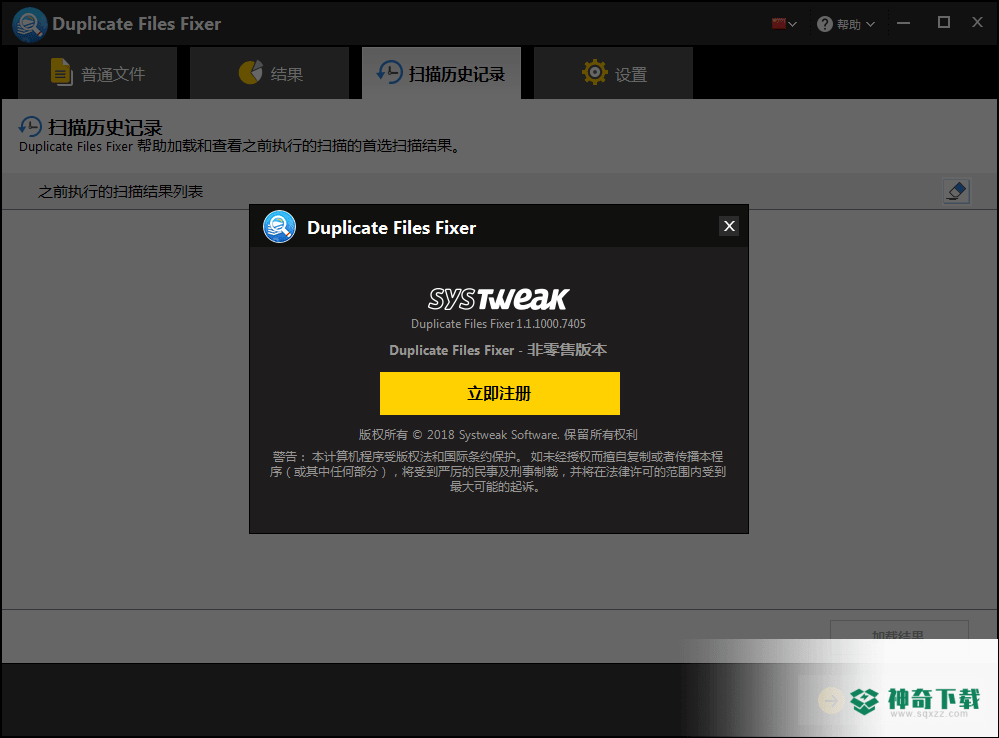Open the 普通文件 tab

coord(97,73)
